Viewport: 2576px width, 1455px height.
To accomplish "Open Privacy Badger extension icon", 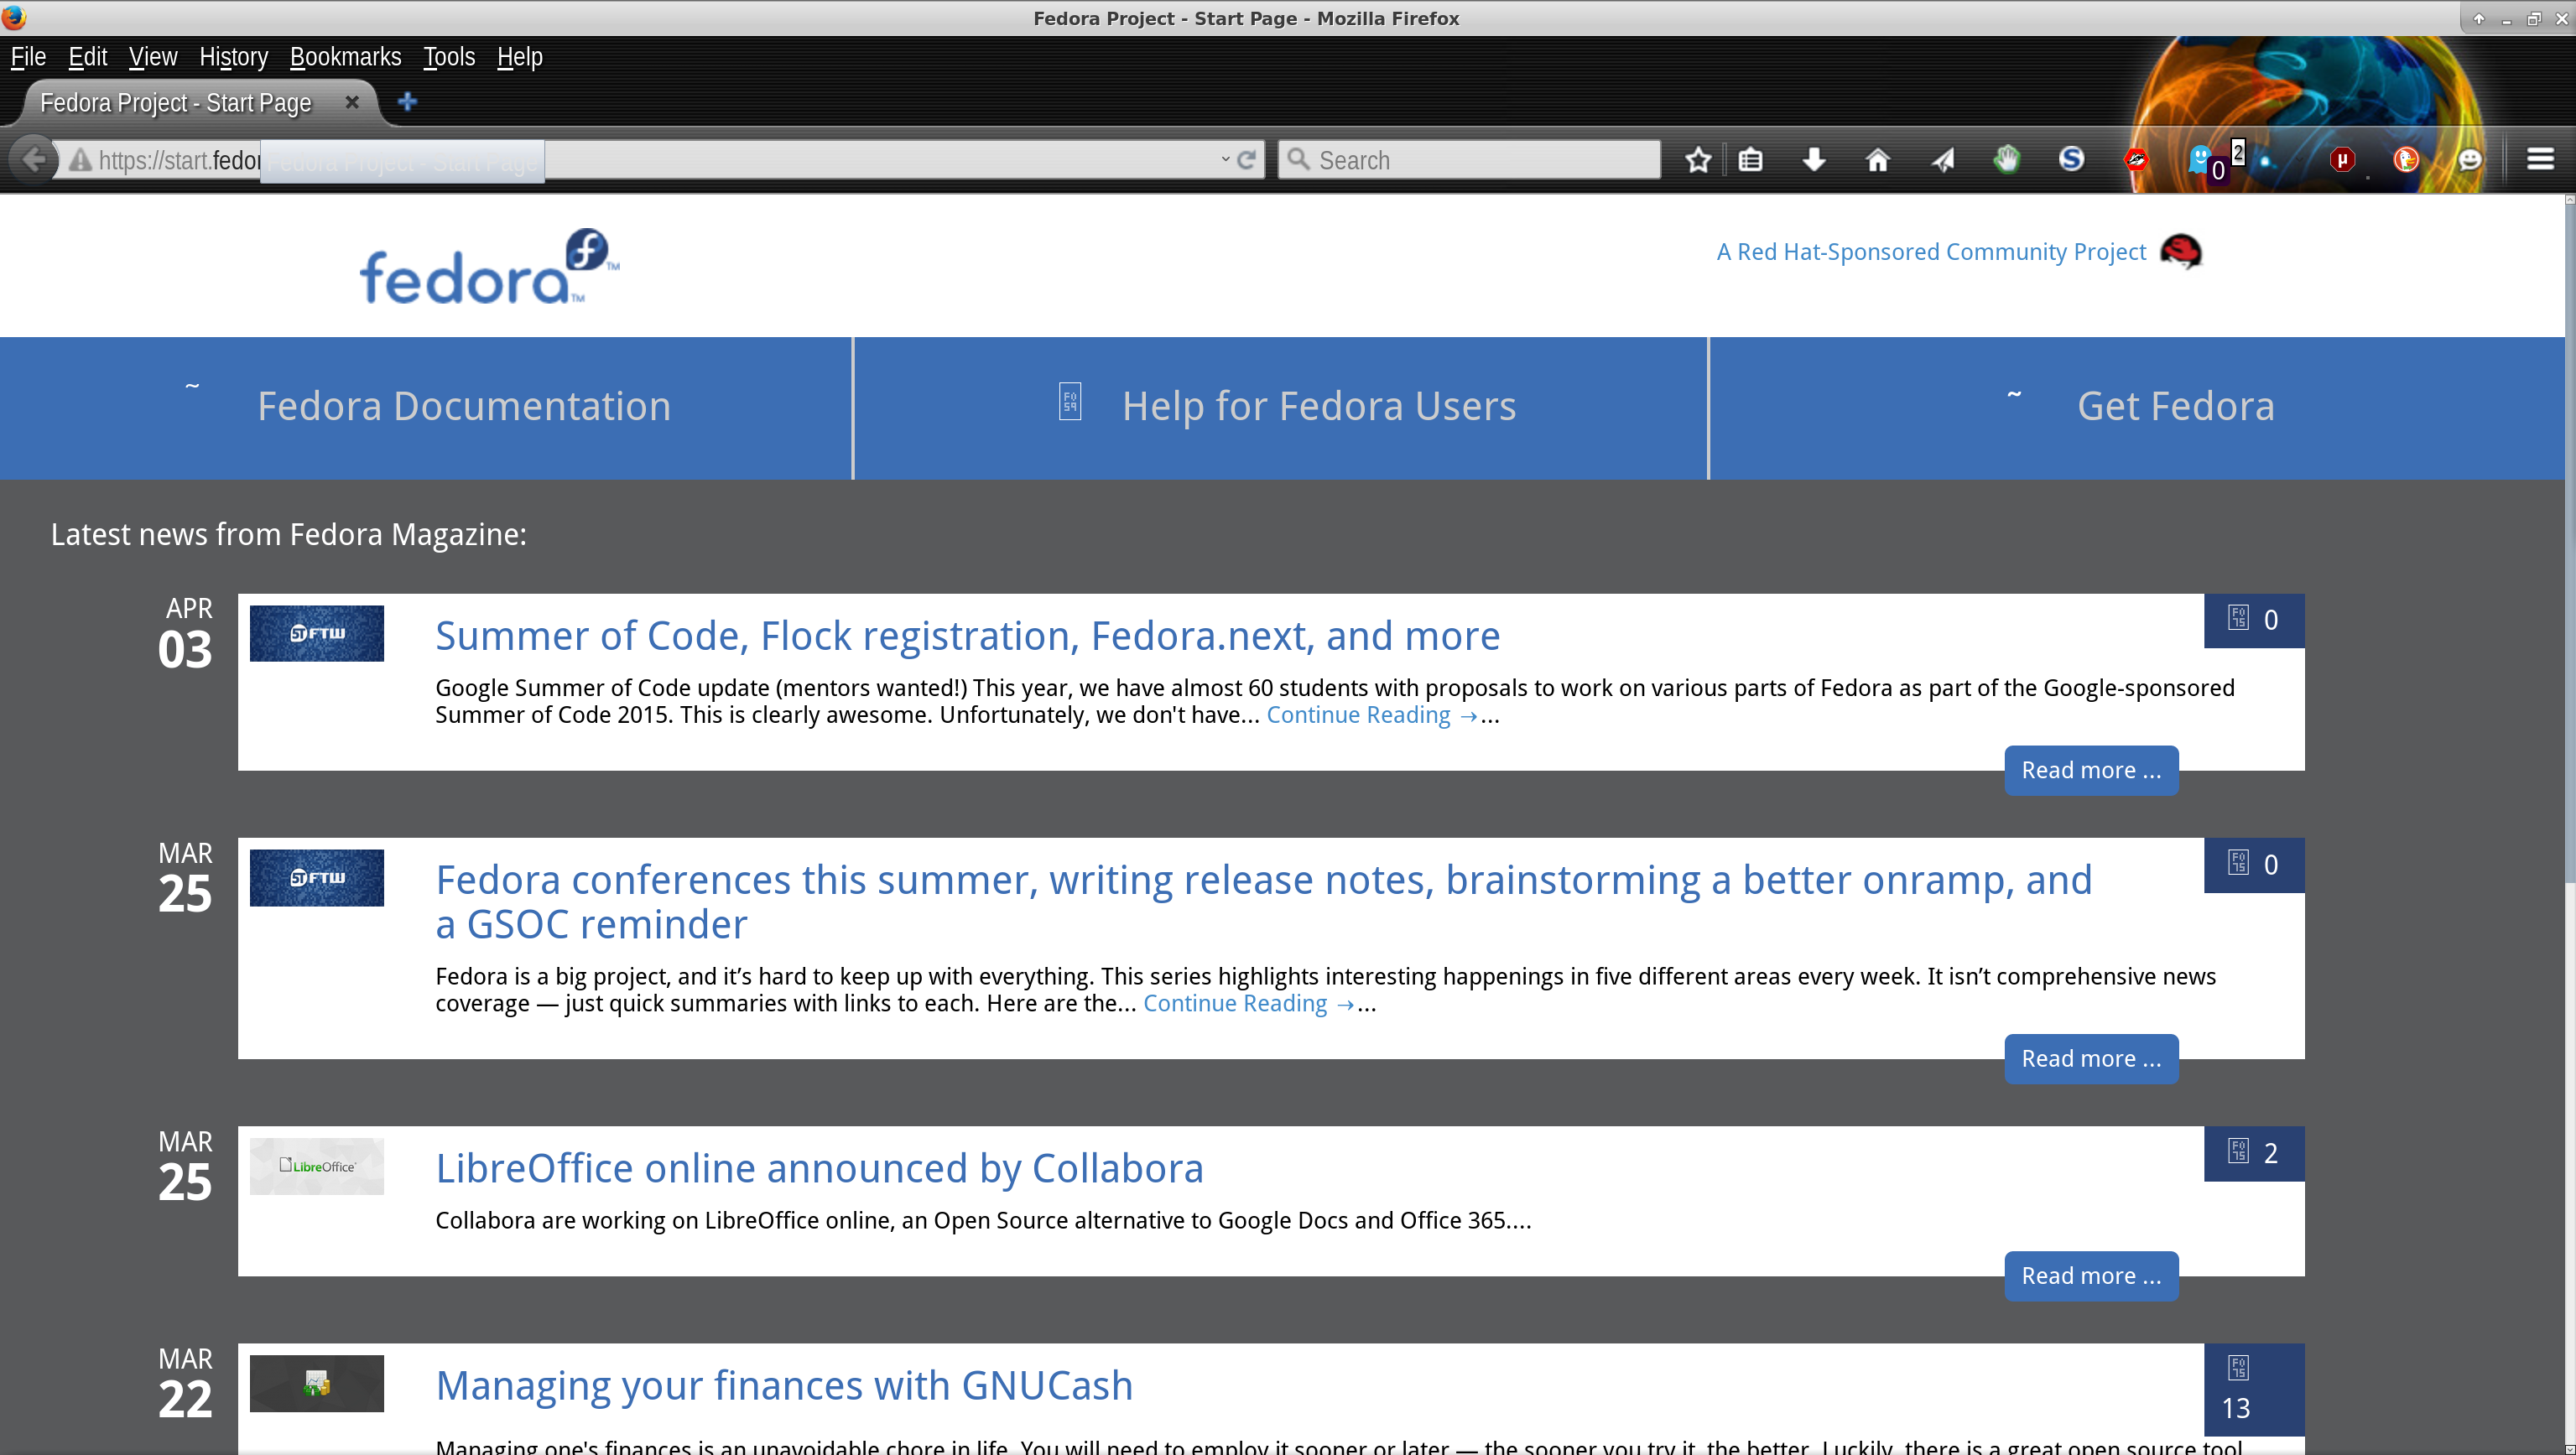I will pos(2136,159).
